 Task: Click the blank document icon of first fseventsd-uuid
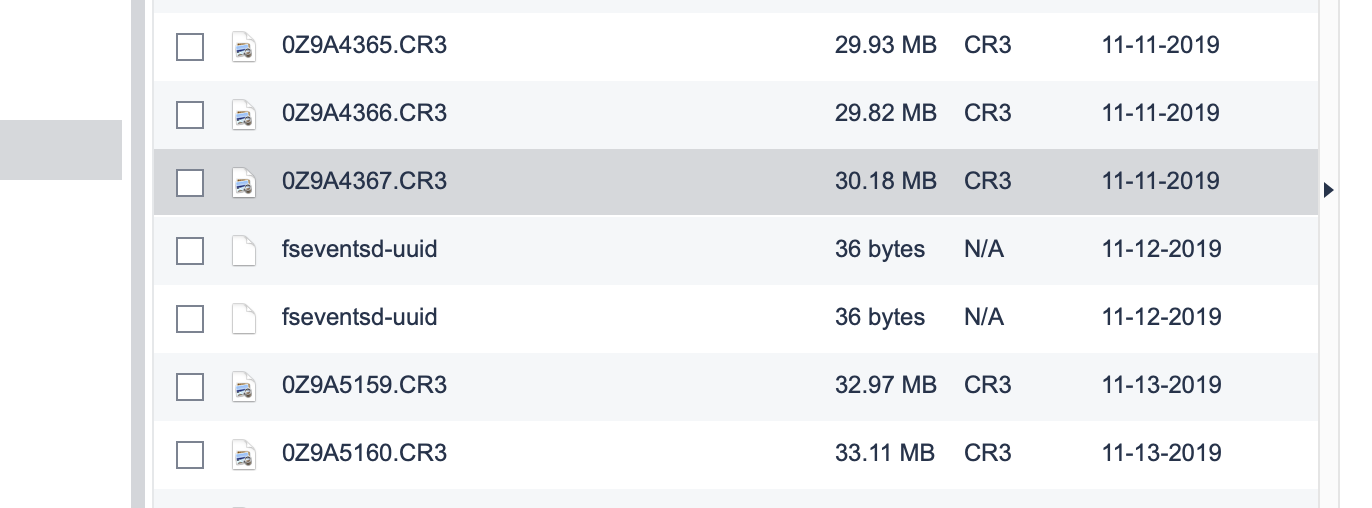pos(244,251)
